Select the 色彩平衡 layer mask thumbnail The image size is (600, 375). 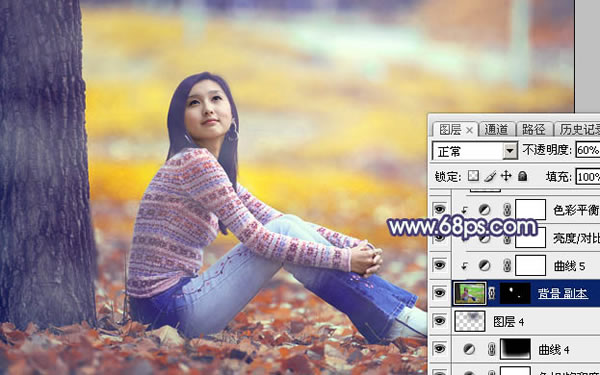tap(530, 209)
